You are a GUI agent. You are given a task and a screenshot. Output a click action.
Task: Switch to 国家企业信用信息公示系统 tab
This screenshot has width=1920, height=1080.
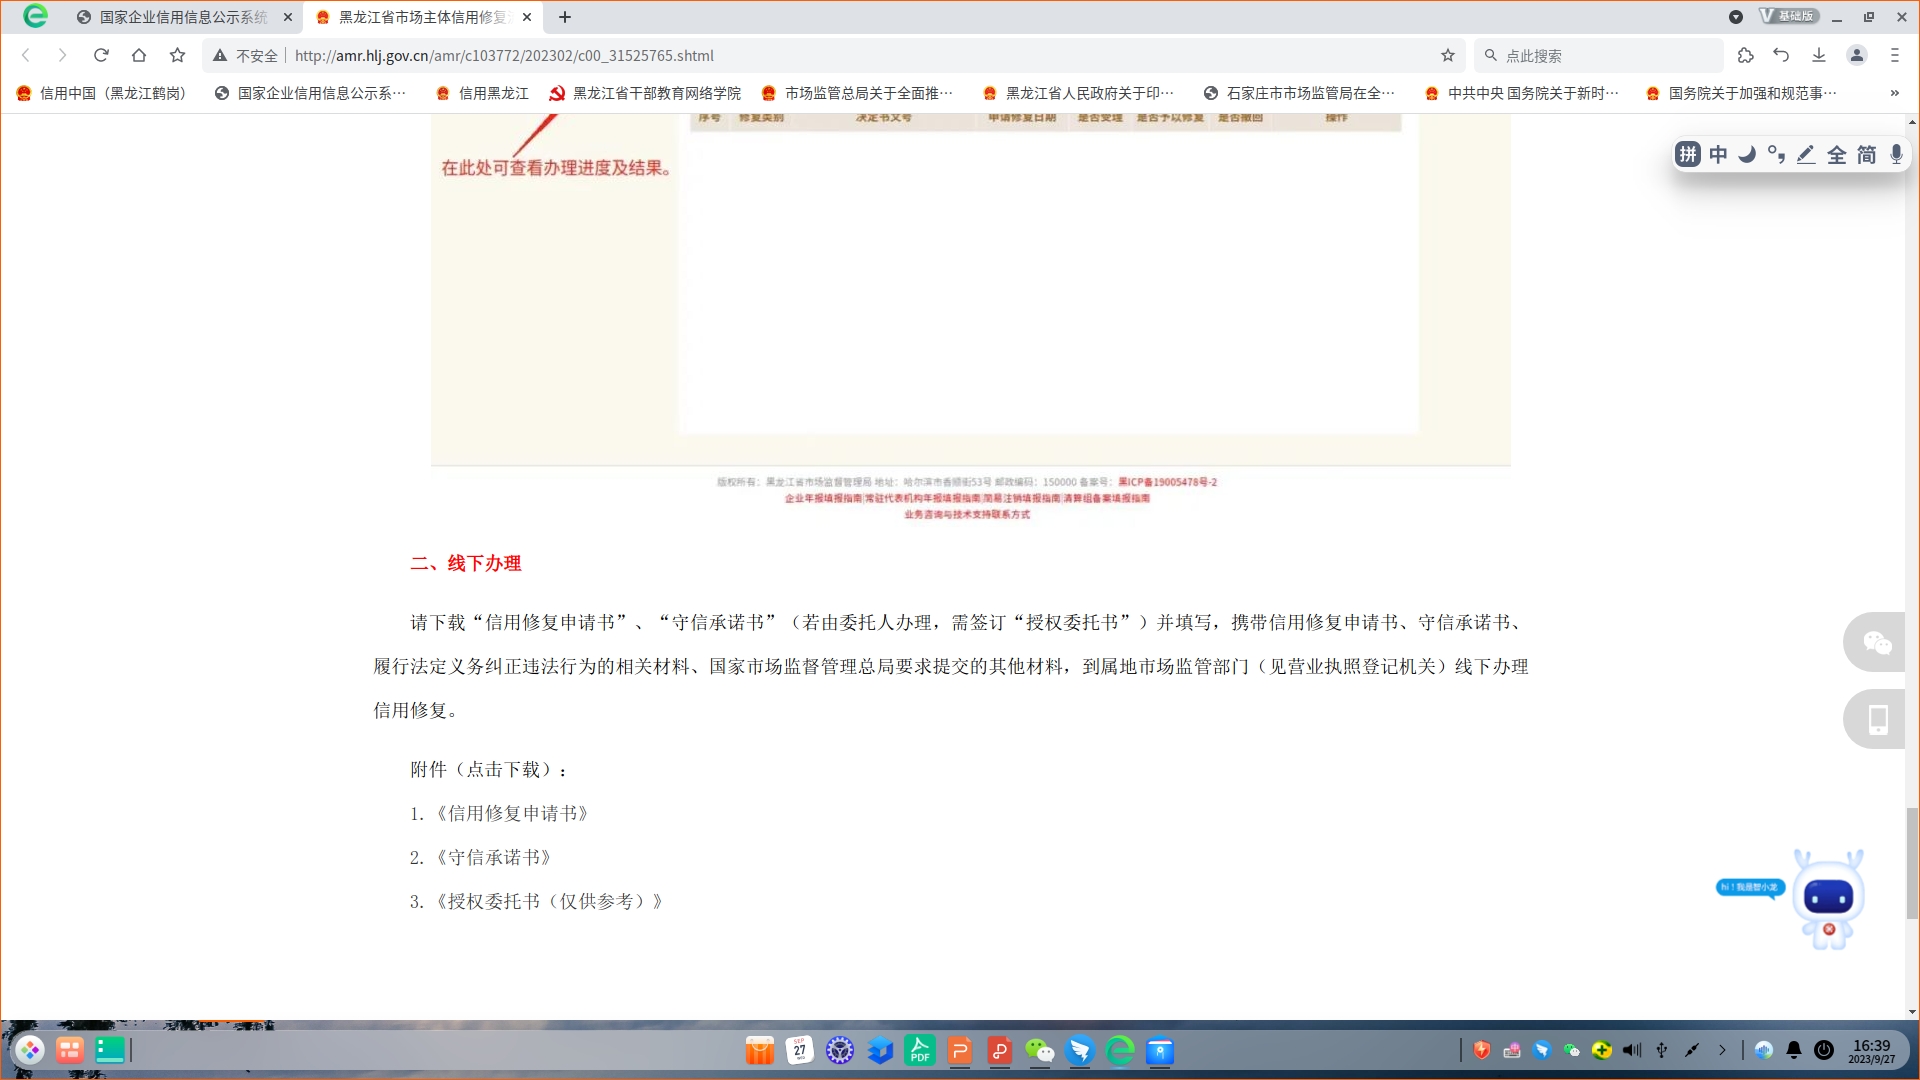click(183, 17)
